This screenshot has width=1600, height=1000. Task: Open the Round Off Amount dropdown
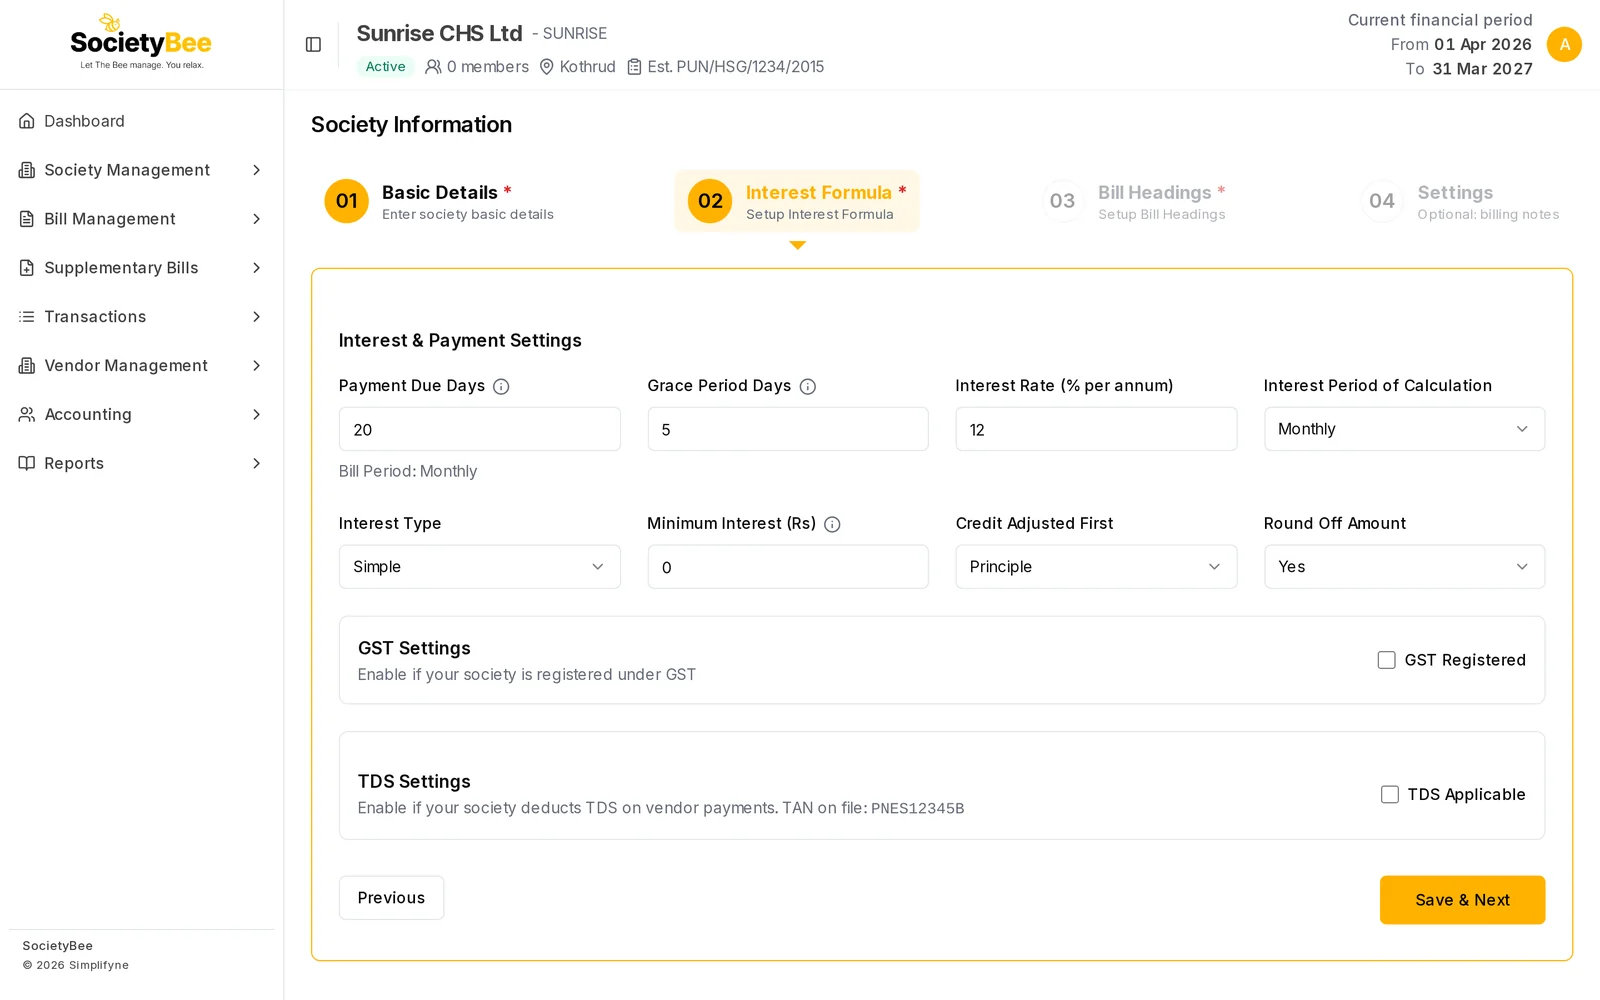[1404, 567]
